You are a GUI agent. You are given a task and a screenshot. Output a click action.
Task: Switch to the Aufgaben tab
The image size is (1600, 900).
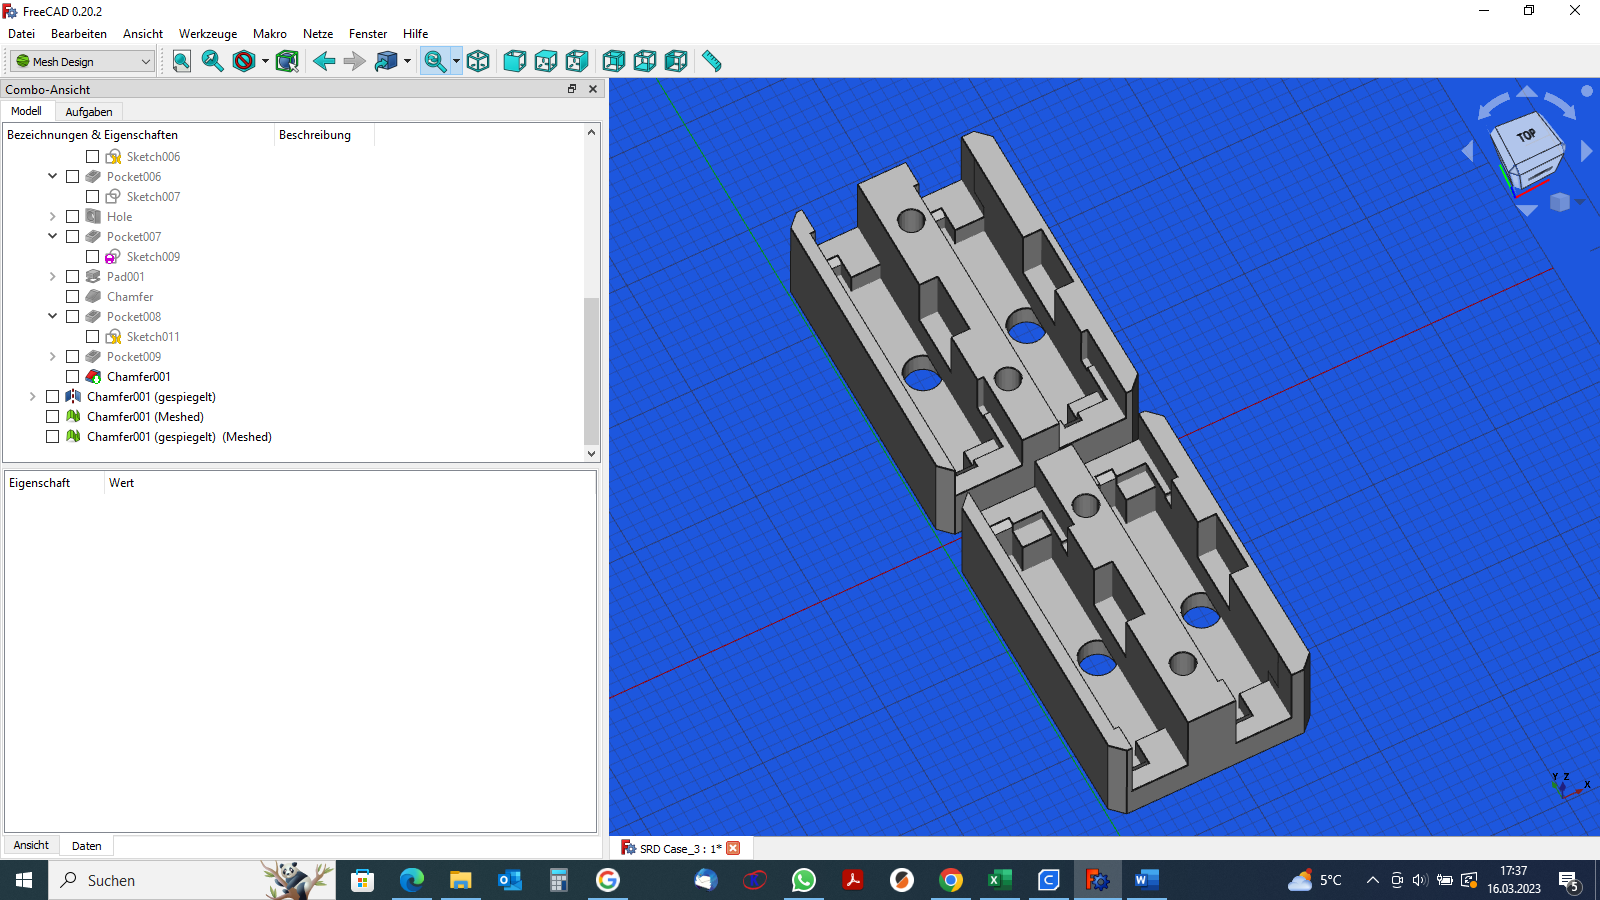coord(89,112)
